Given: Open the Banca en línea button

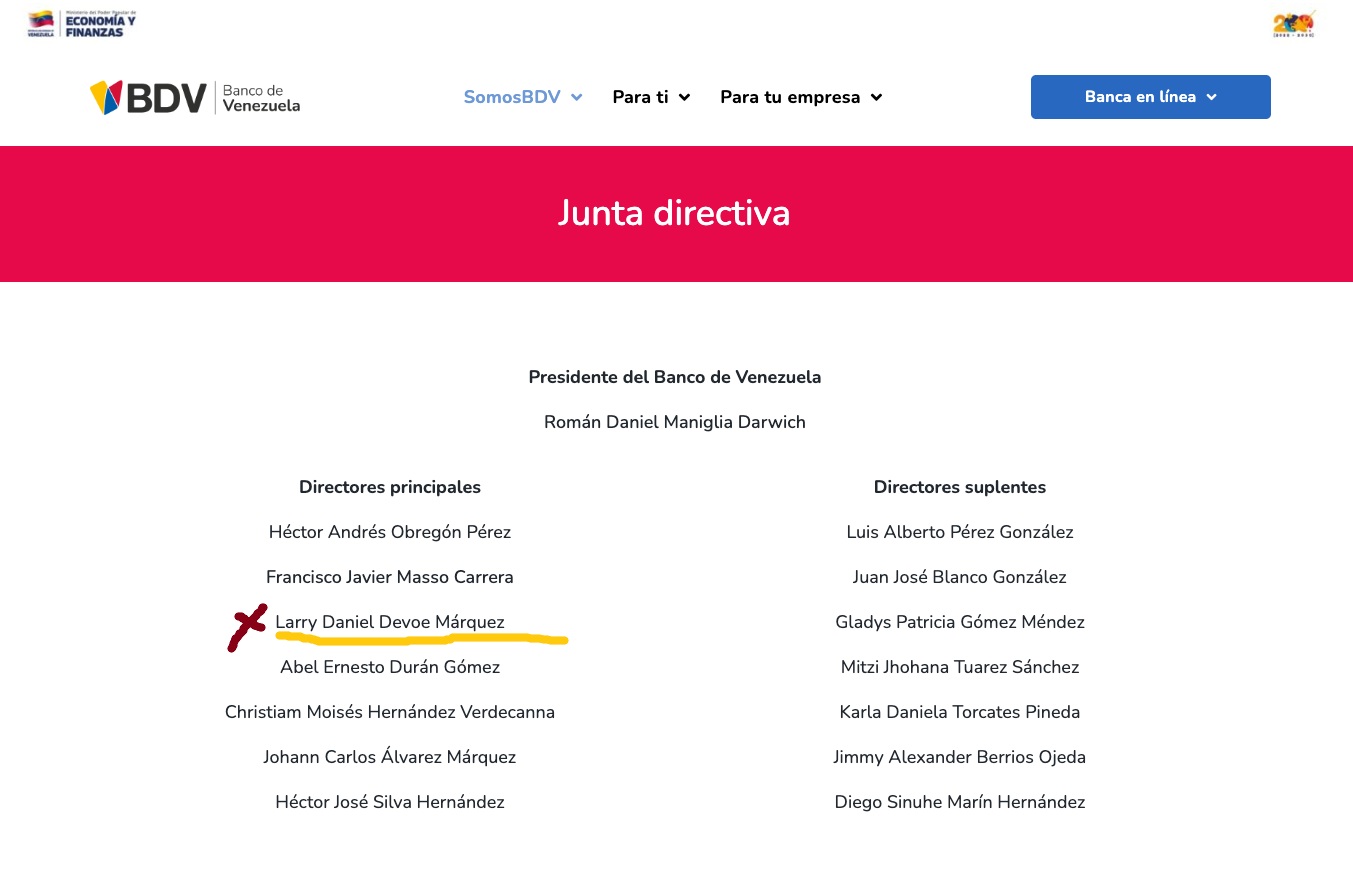Looking at the screenshot, I should click(x=1150, y=97).
